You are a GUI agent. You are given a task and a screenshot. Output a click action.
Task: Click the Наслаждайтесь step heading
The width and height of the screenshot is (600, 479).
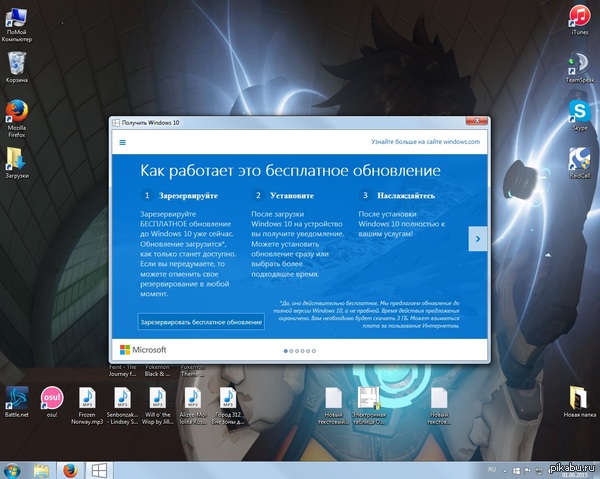coord(406,196)
